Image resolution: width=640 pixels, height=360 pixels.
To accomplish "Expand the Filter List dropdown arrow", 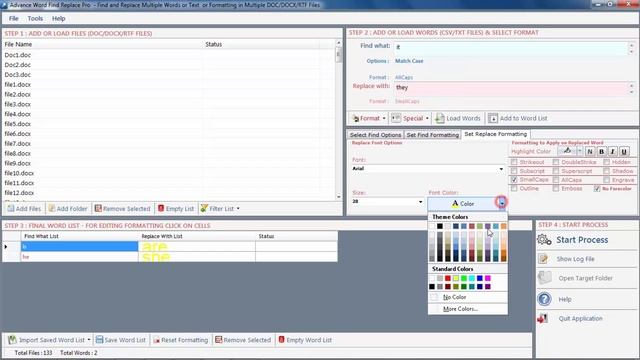I will click(x=238, y=209).
